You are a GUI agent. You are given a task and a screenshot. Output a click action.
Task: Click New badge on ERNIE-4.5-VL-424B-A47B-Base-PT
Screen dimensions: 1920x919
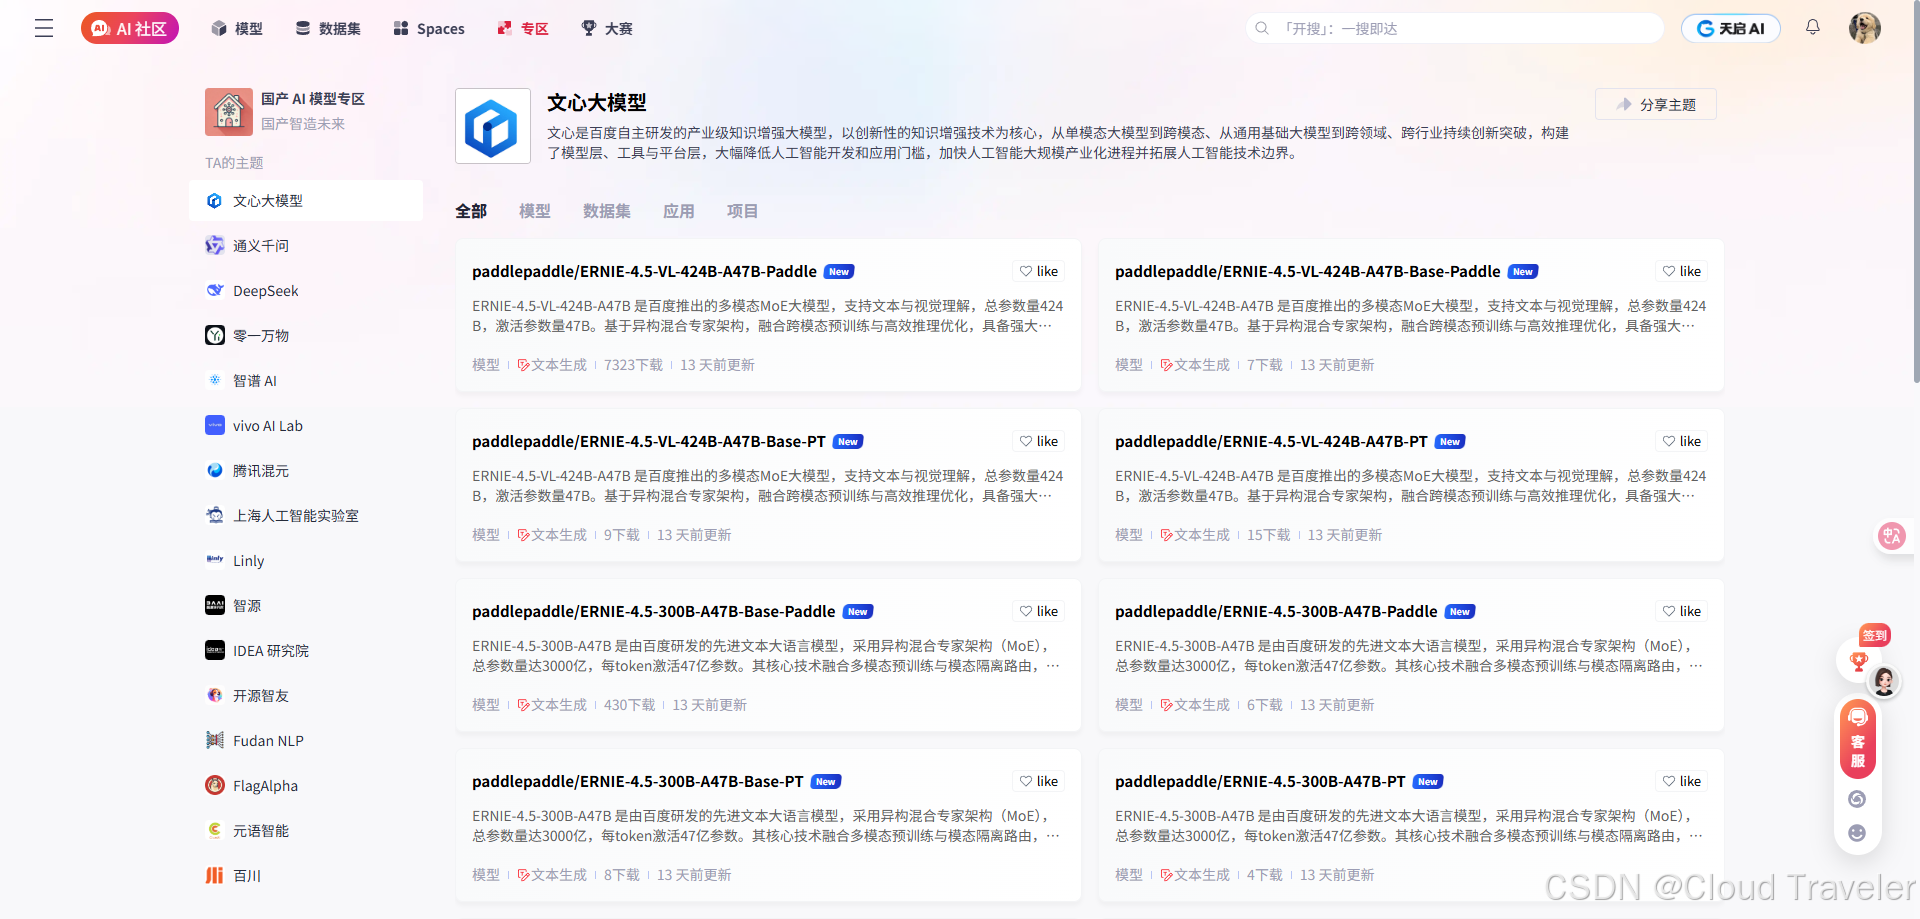point(848,442)
